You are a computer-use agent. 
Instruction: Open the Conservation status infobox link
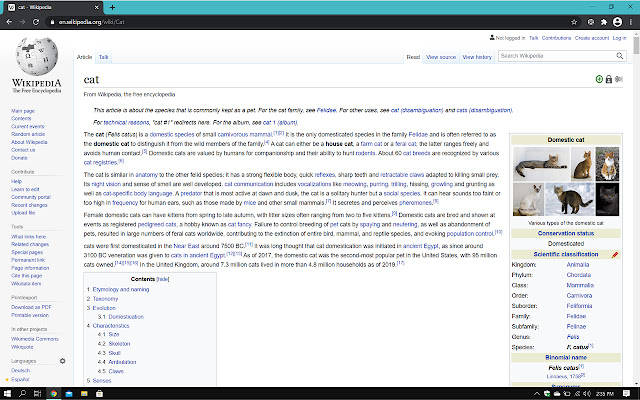click(566, 234)
